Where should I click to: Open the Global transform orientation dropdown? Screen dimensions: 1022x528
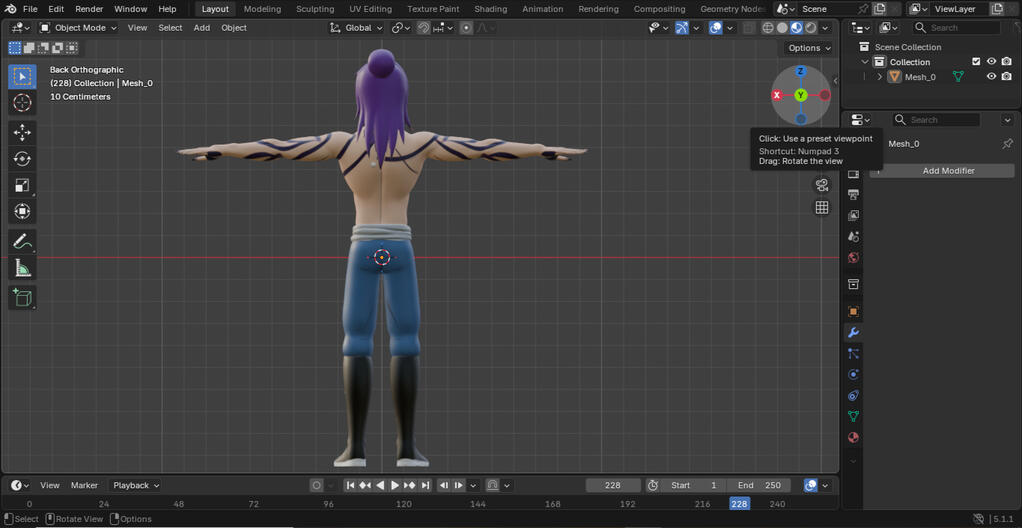pos(358,28)
